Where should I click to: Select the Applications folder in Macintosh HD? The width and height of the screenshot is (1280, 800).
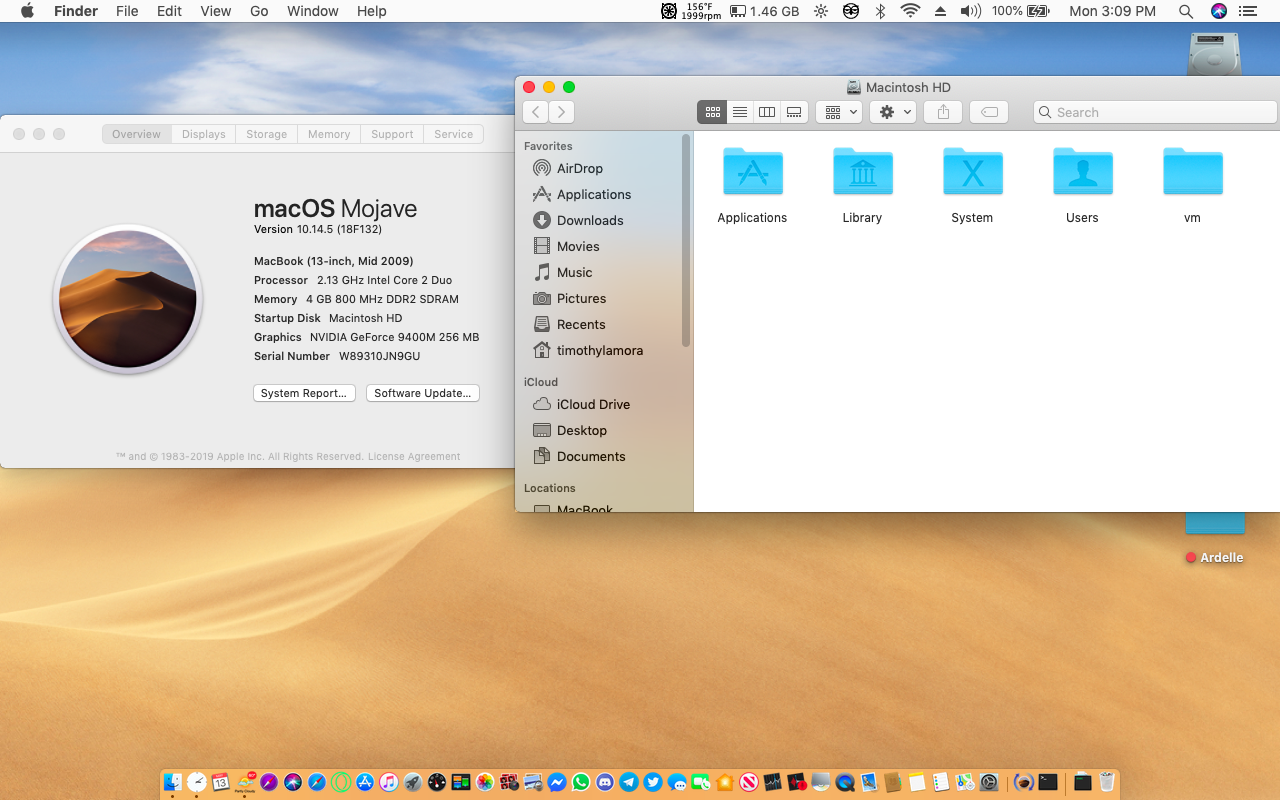tap(752, 172)
